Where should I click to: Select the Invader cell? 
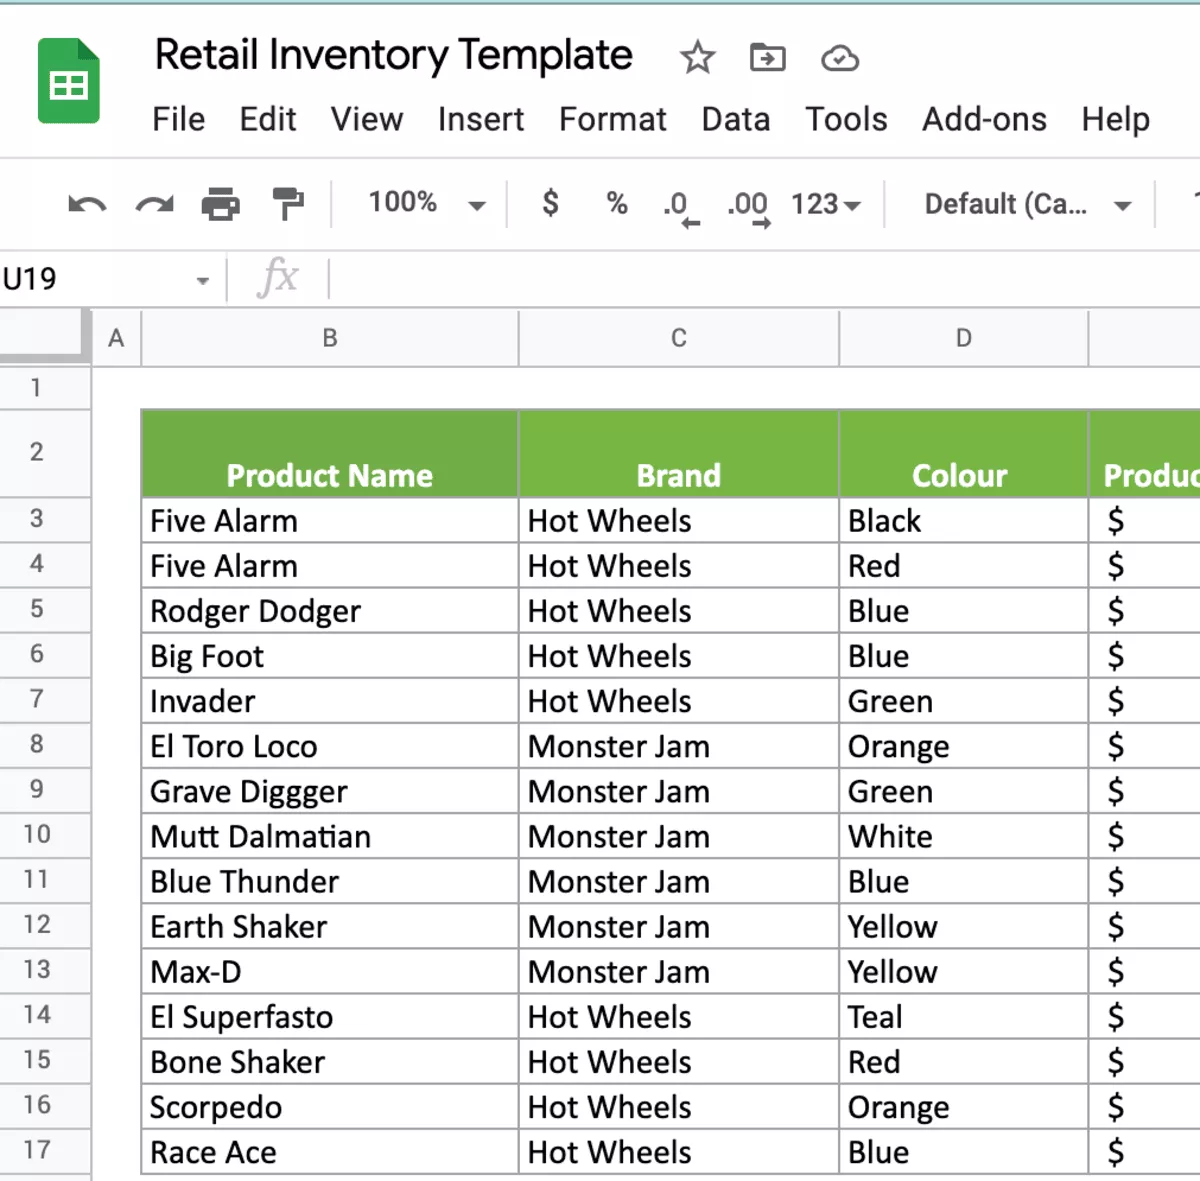pos(330,701)
